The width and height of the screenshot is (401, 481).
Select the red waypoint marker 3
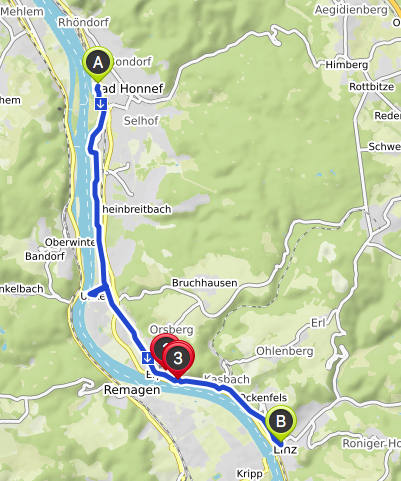pyautogui.click(x=178, y=359)
